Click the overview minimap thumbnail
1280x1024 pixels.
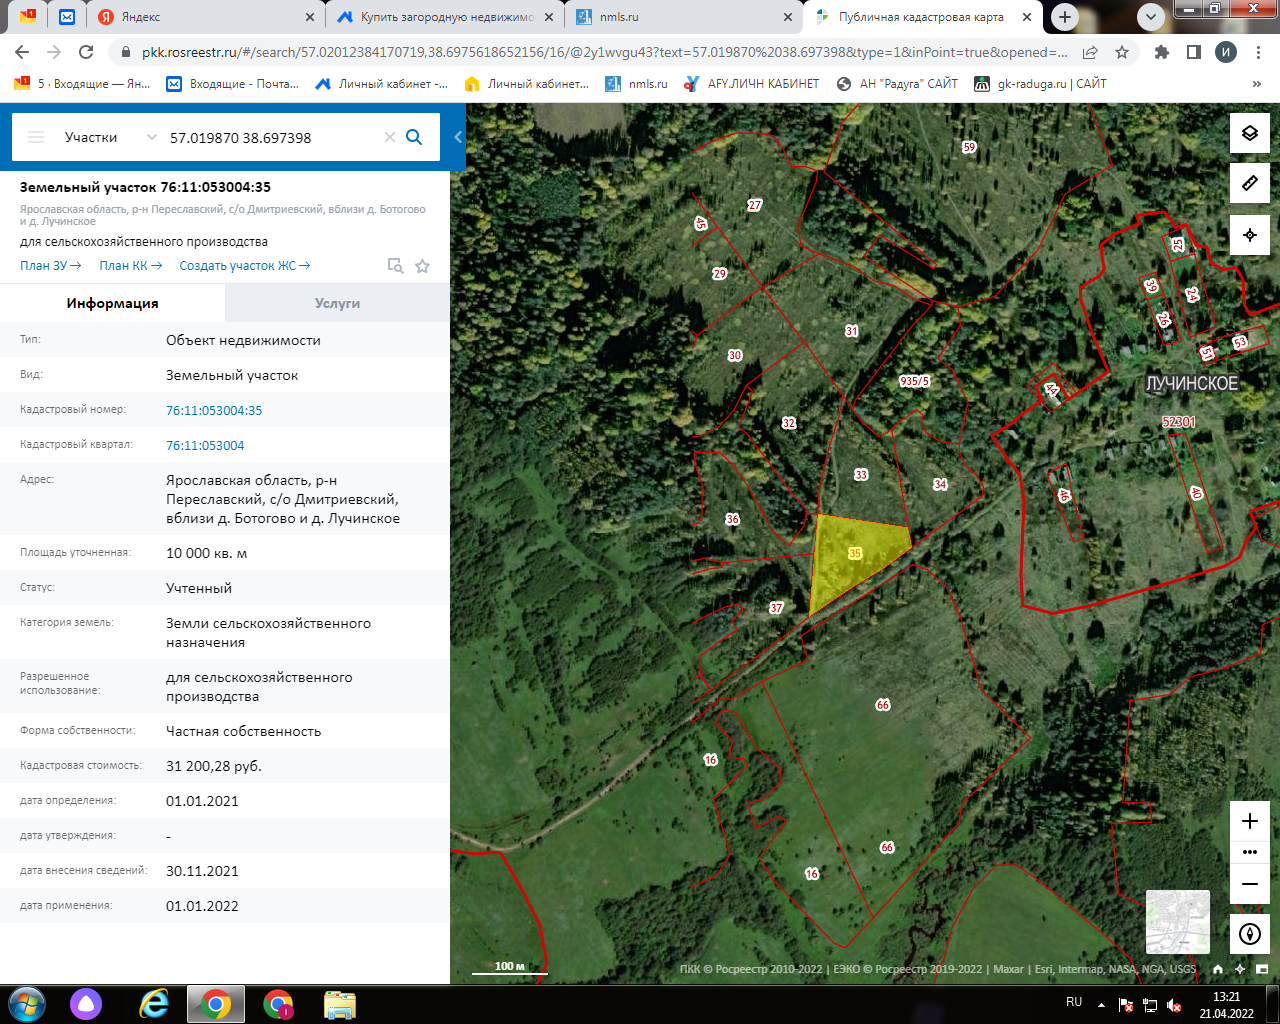[1177, 921]
